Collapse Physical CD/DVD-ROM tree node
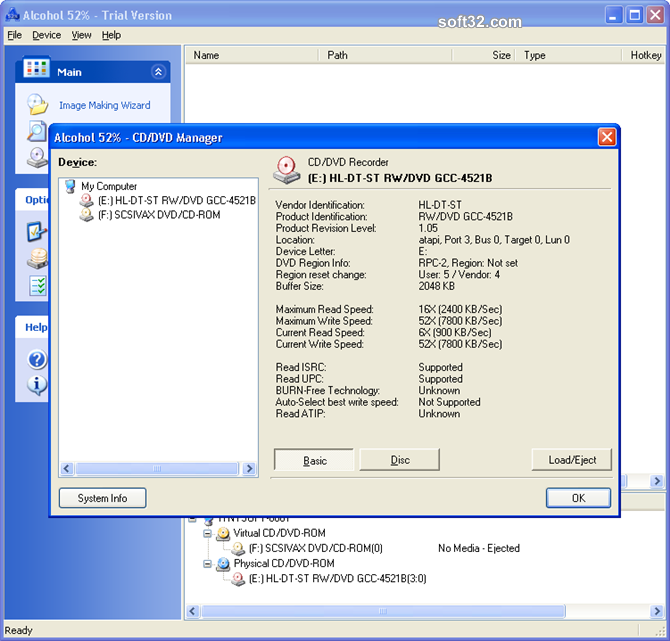Image resolution: width=670 pixels, height=641 pixels. (207, 564)
